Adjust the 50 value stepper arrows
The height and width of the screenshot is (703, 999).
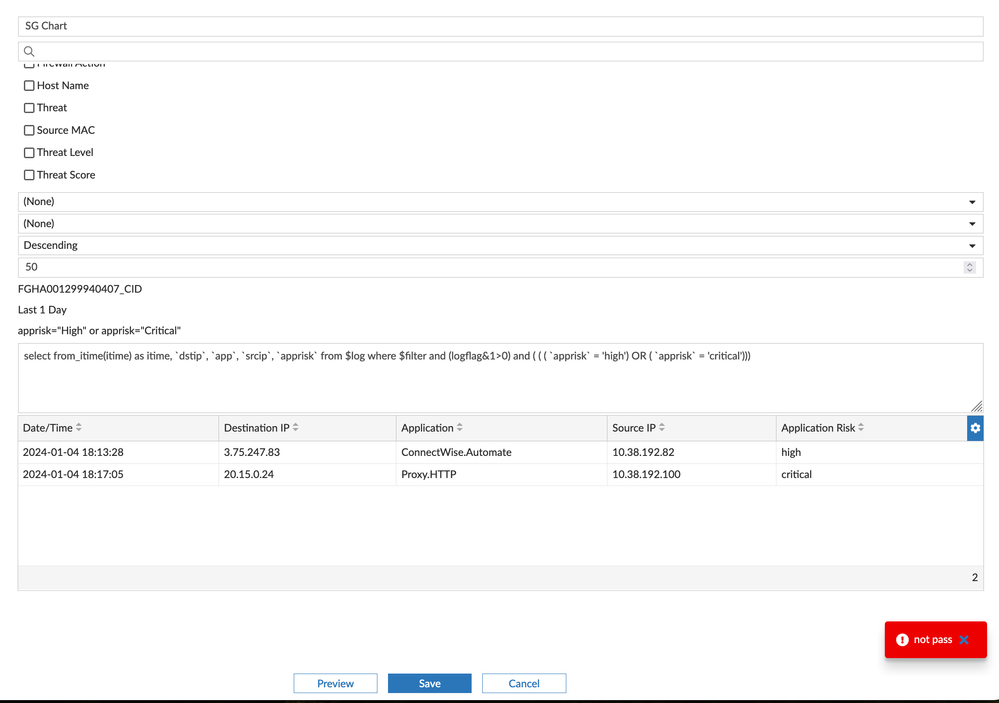[x=970, y=267]
